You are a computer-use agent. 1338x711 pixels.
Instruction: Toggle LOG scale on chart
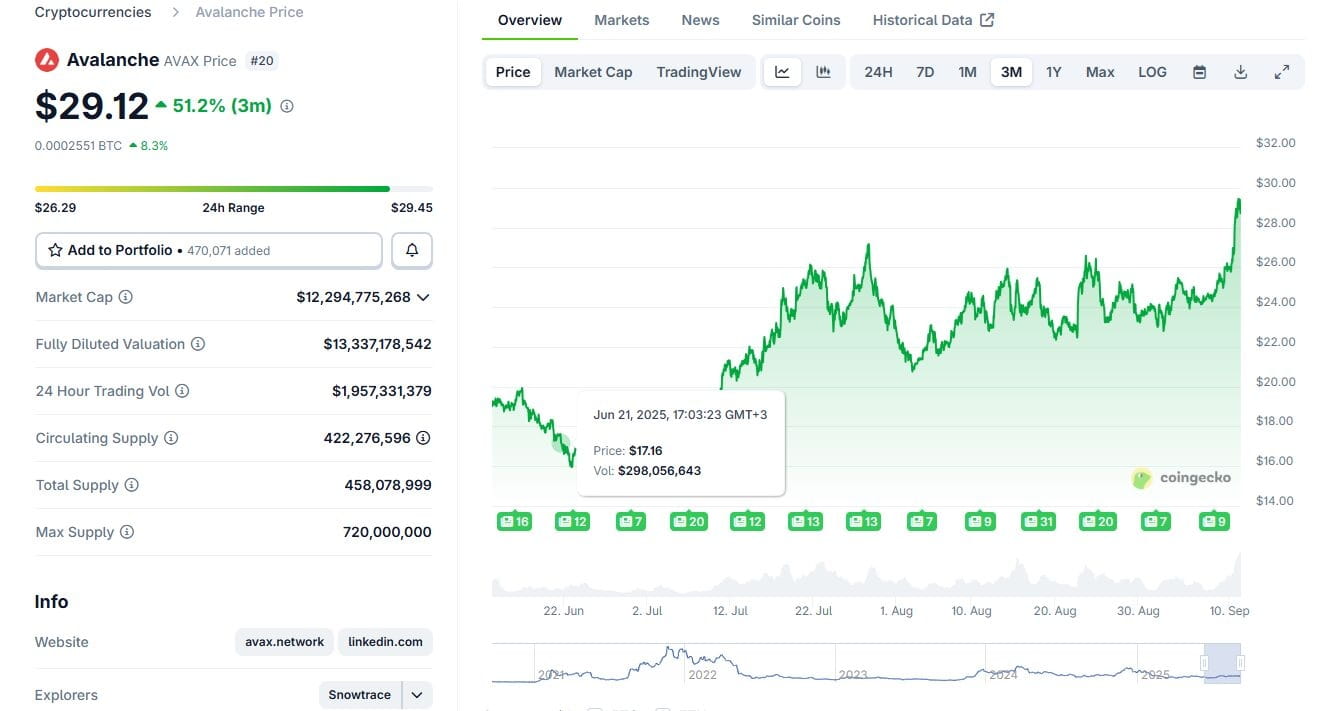coord(1152,72)
